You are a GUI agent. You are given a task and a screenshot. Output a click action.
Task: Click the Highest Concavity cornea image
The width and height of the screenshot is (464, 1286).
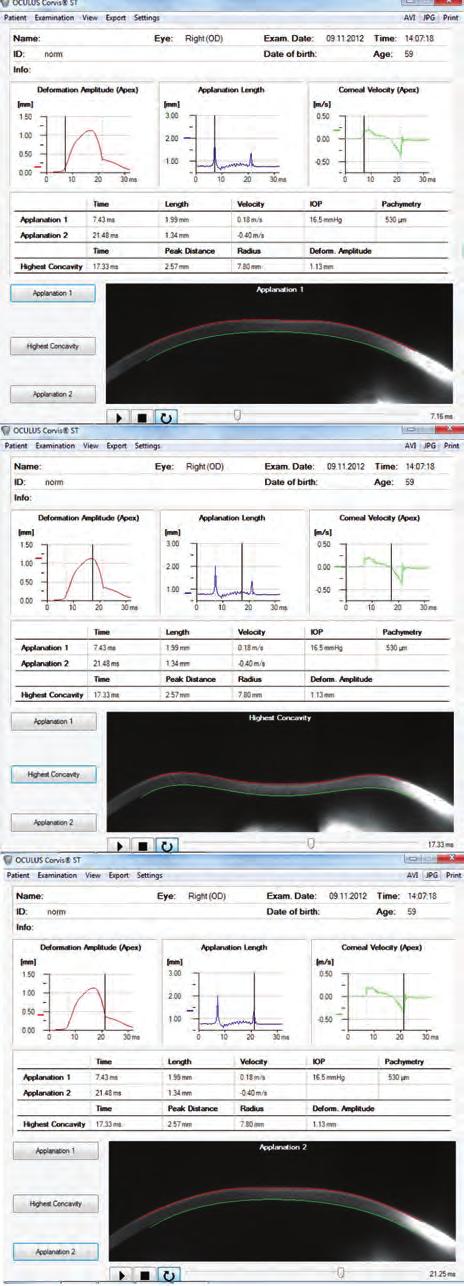click(280, 773)
